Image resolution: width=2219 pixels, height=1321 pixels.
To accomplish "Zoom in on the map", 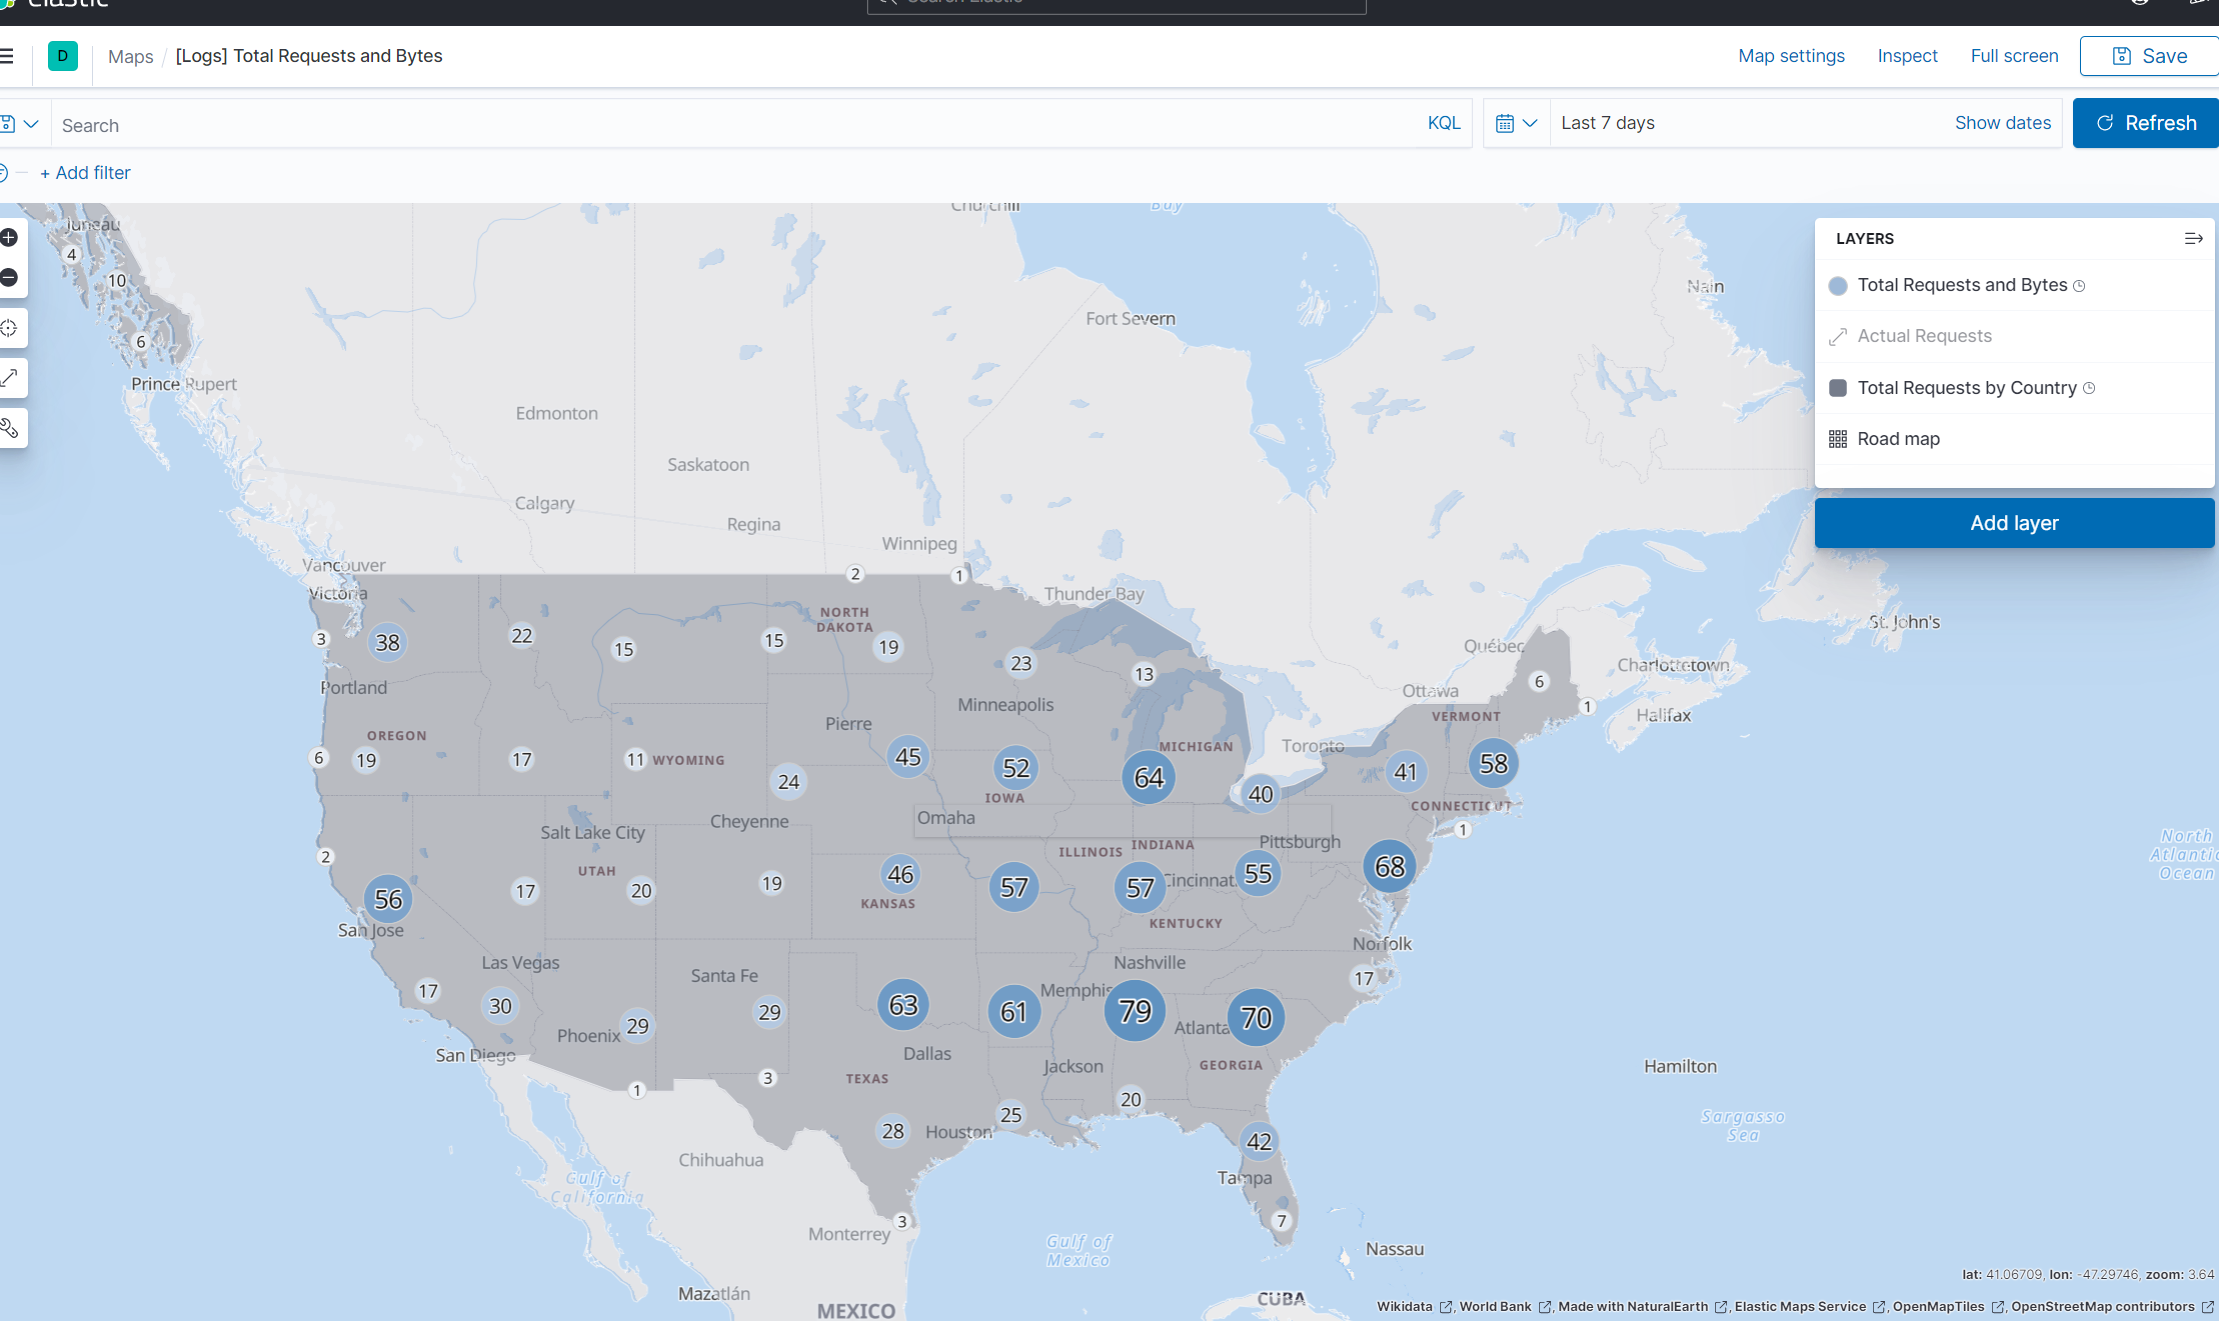I will 10,238.
